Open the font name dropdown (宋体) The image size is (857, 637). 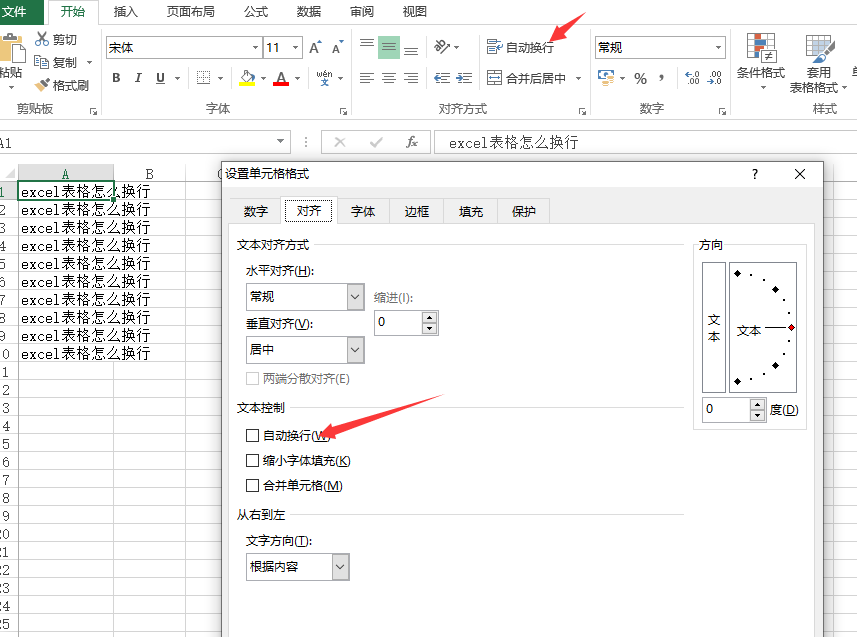point(255,48)
